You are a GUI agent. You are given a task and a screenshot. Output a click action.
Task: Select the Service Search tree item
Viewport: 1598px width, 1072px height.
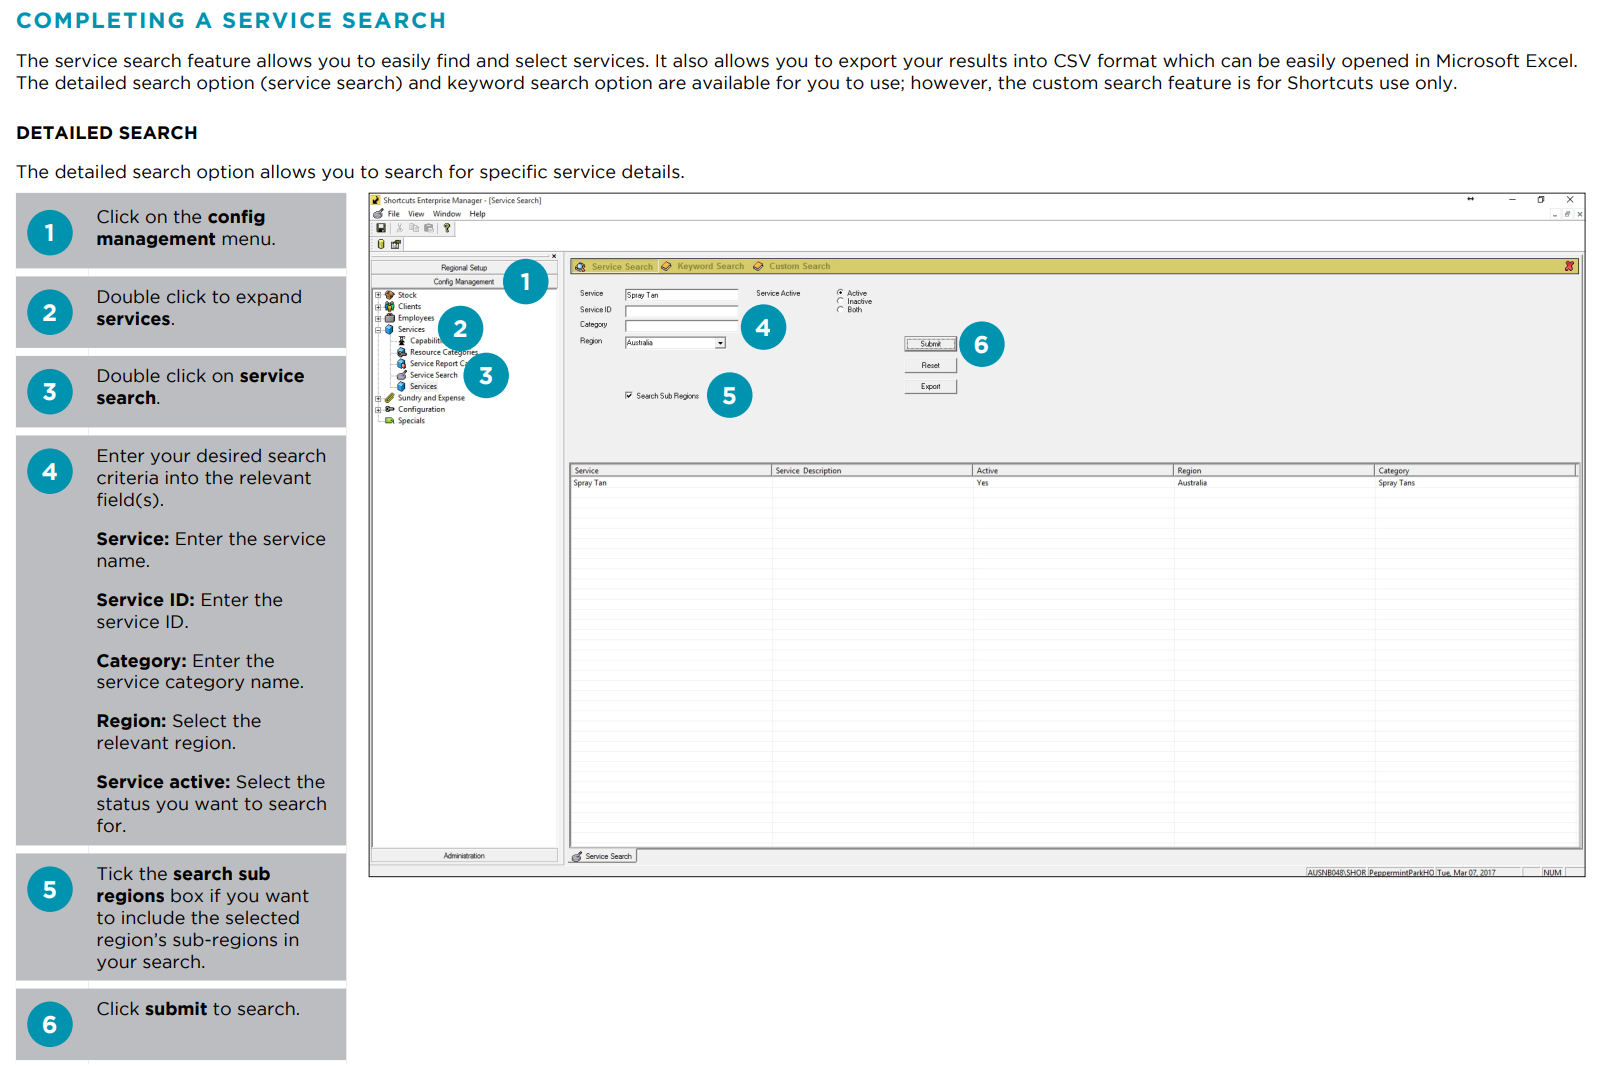point(433,375)
